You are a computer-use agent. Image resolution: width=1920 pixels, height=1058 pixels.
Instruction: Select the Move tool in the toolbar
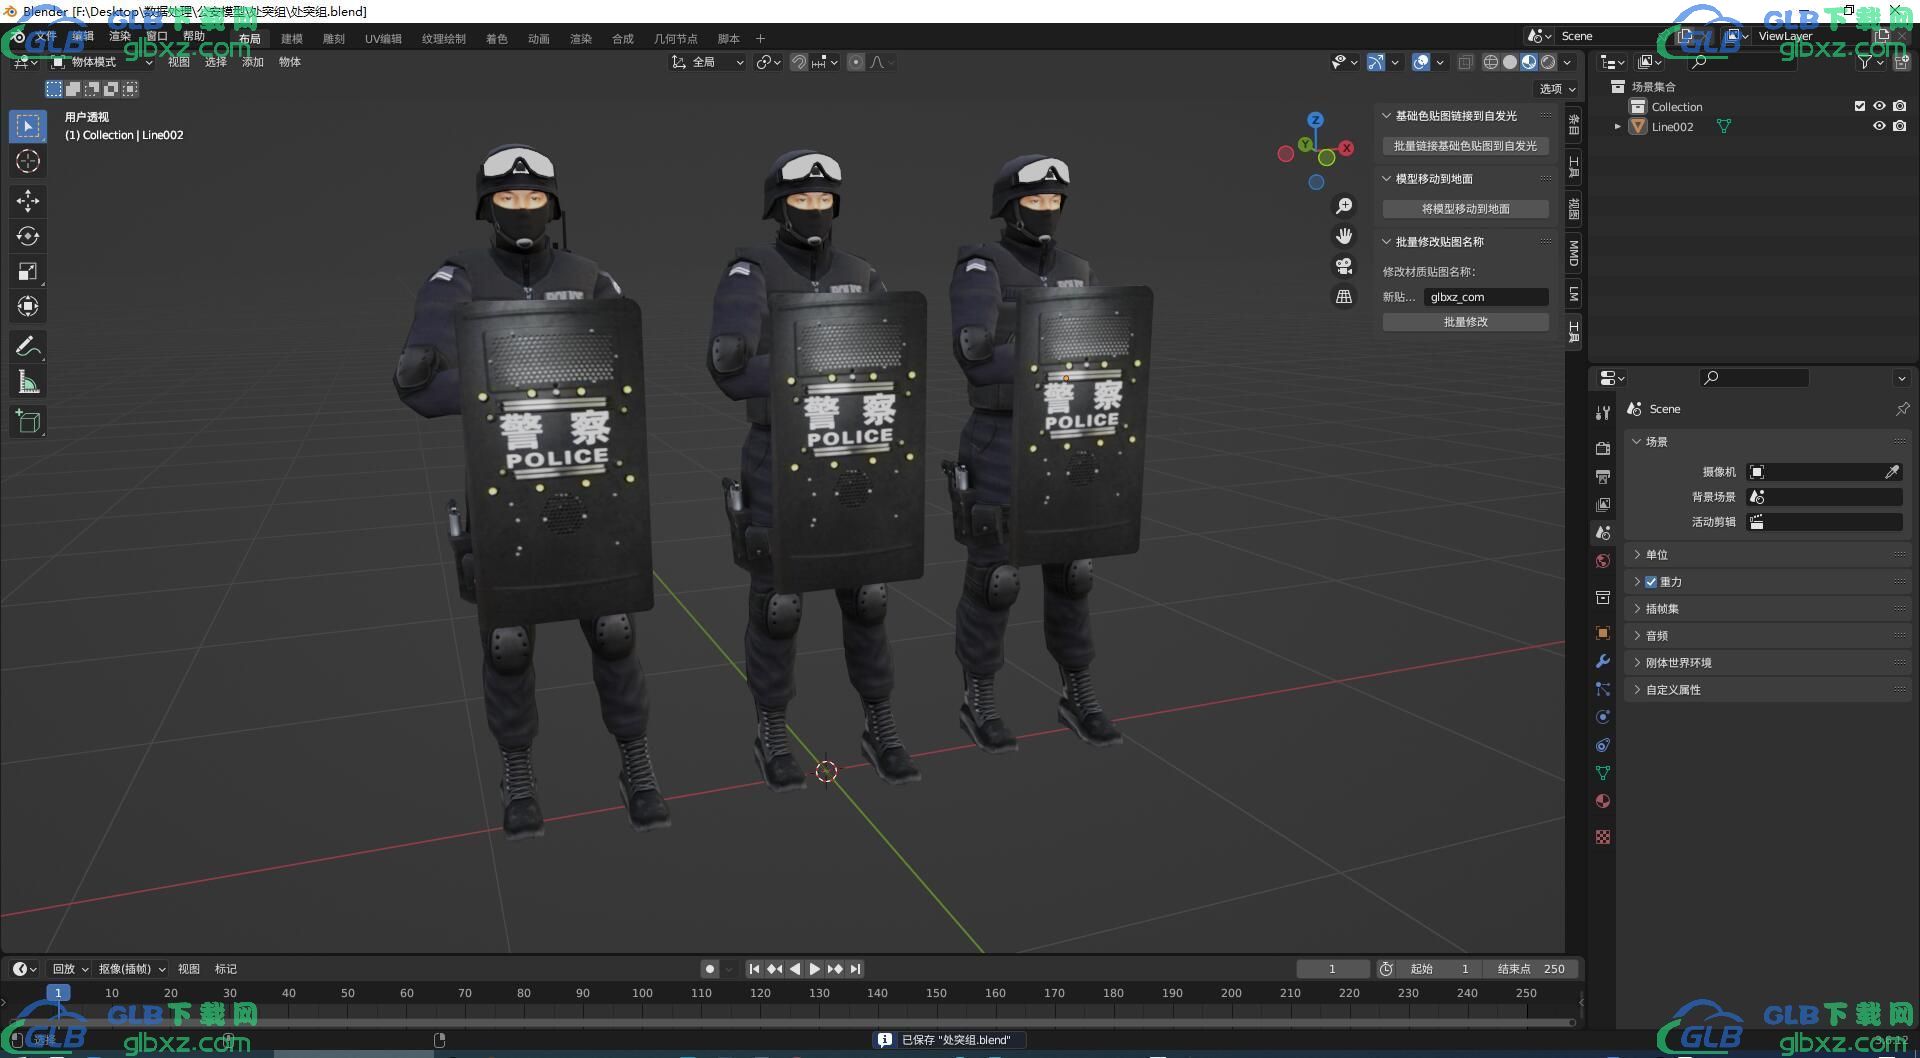28,201
